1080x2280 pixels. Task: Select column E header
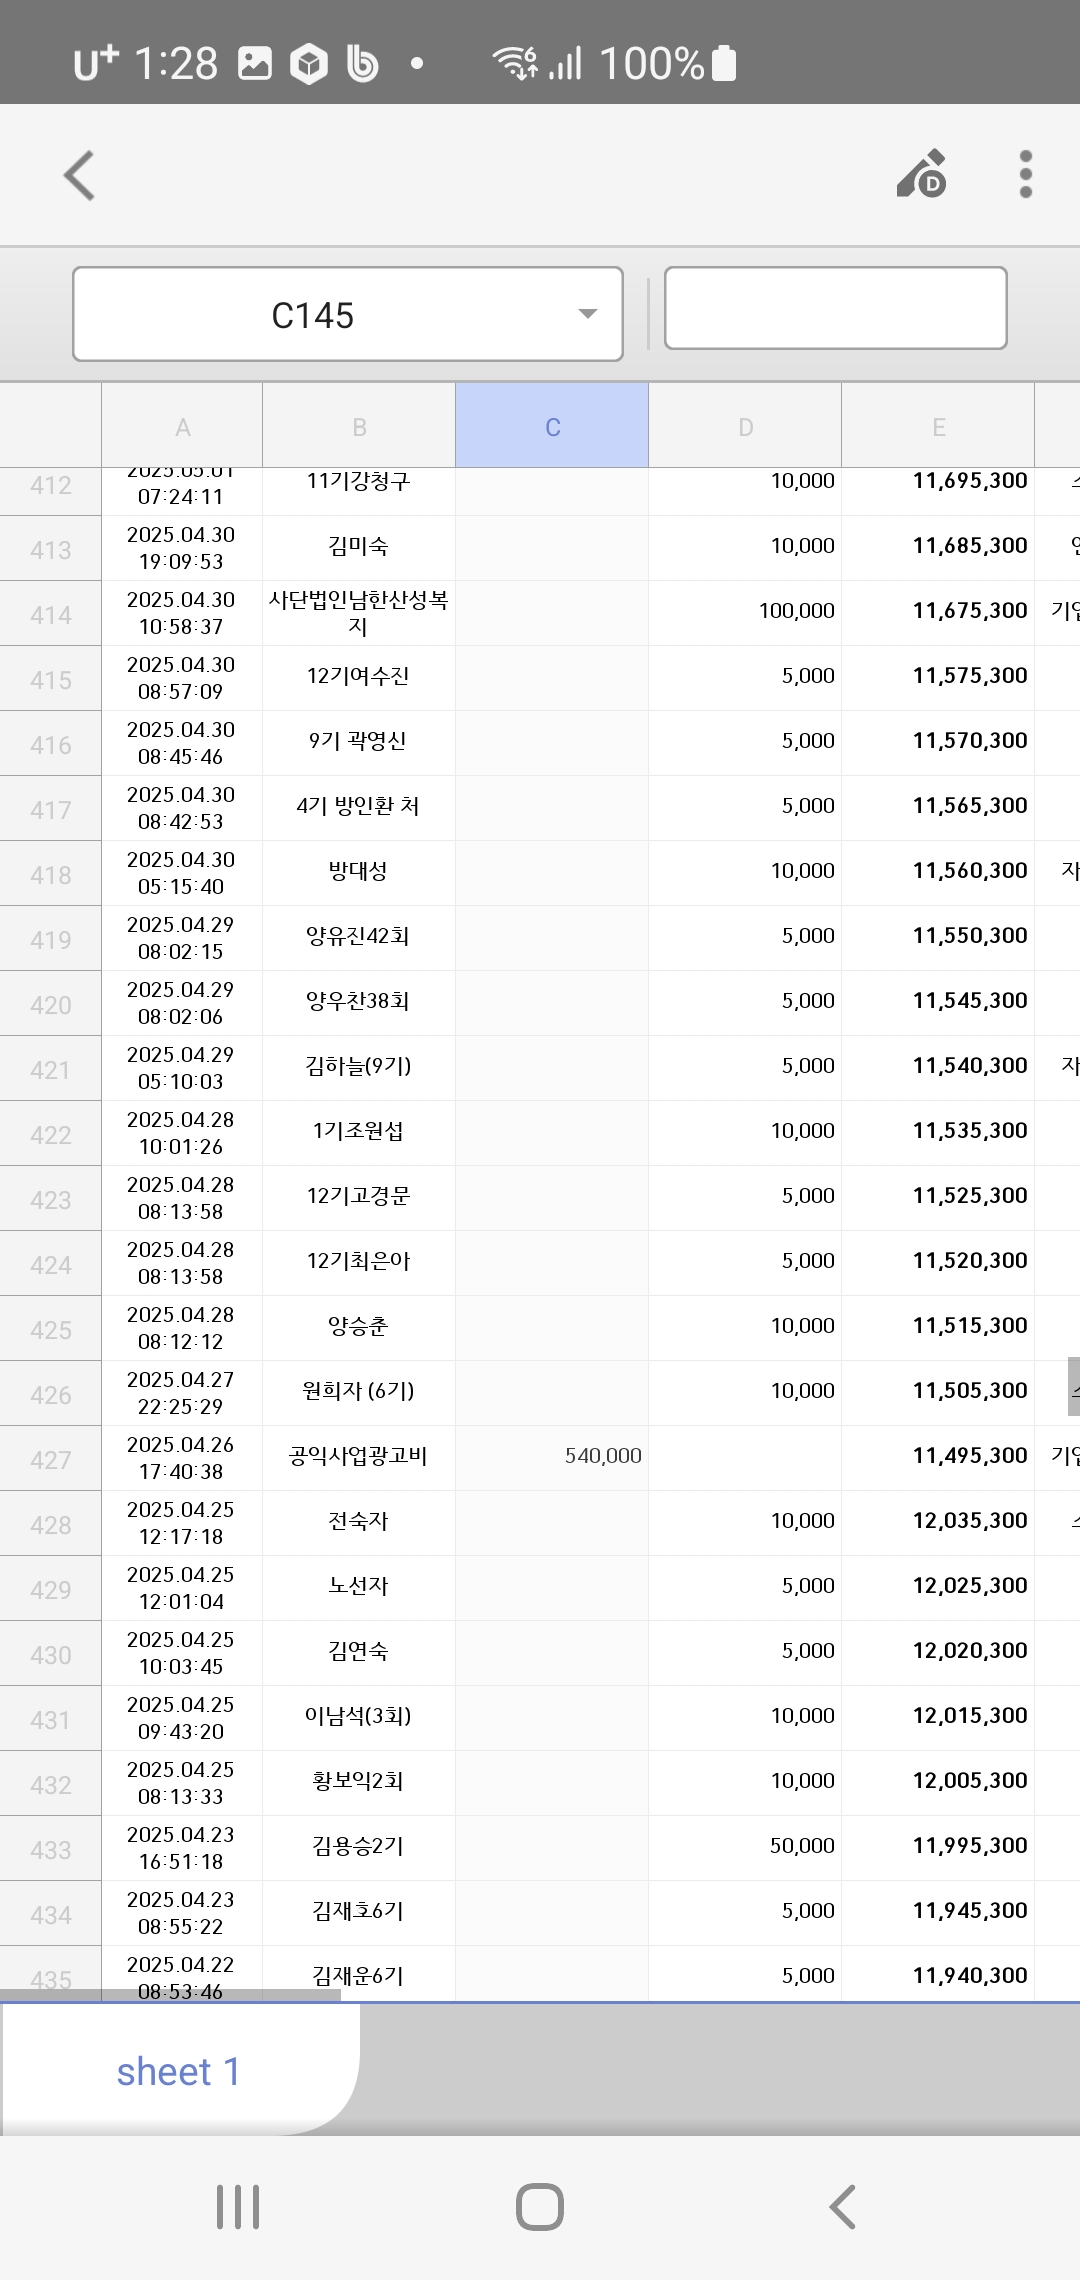[938, 427]
